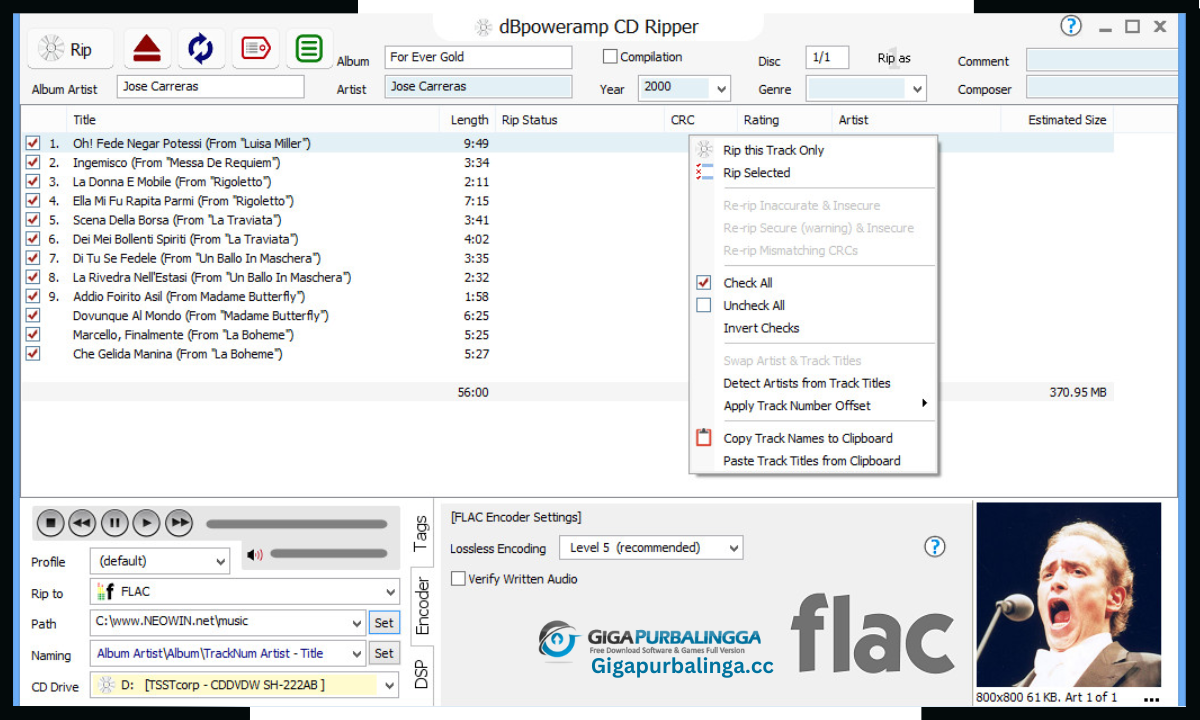
Task: Adjust the volume slider
Action: pyautogui.click(x=328, y=554)
